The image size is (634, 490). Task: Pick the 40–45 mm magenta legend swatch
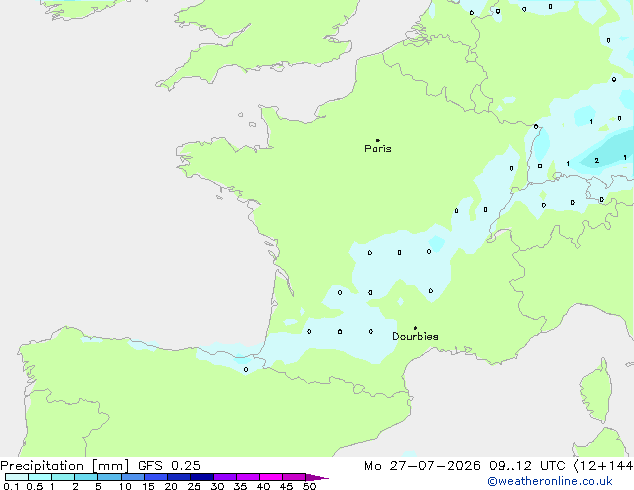(x=271, y=477)
